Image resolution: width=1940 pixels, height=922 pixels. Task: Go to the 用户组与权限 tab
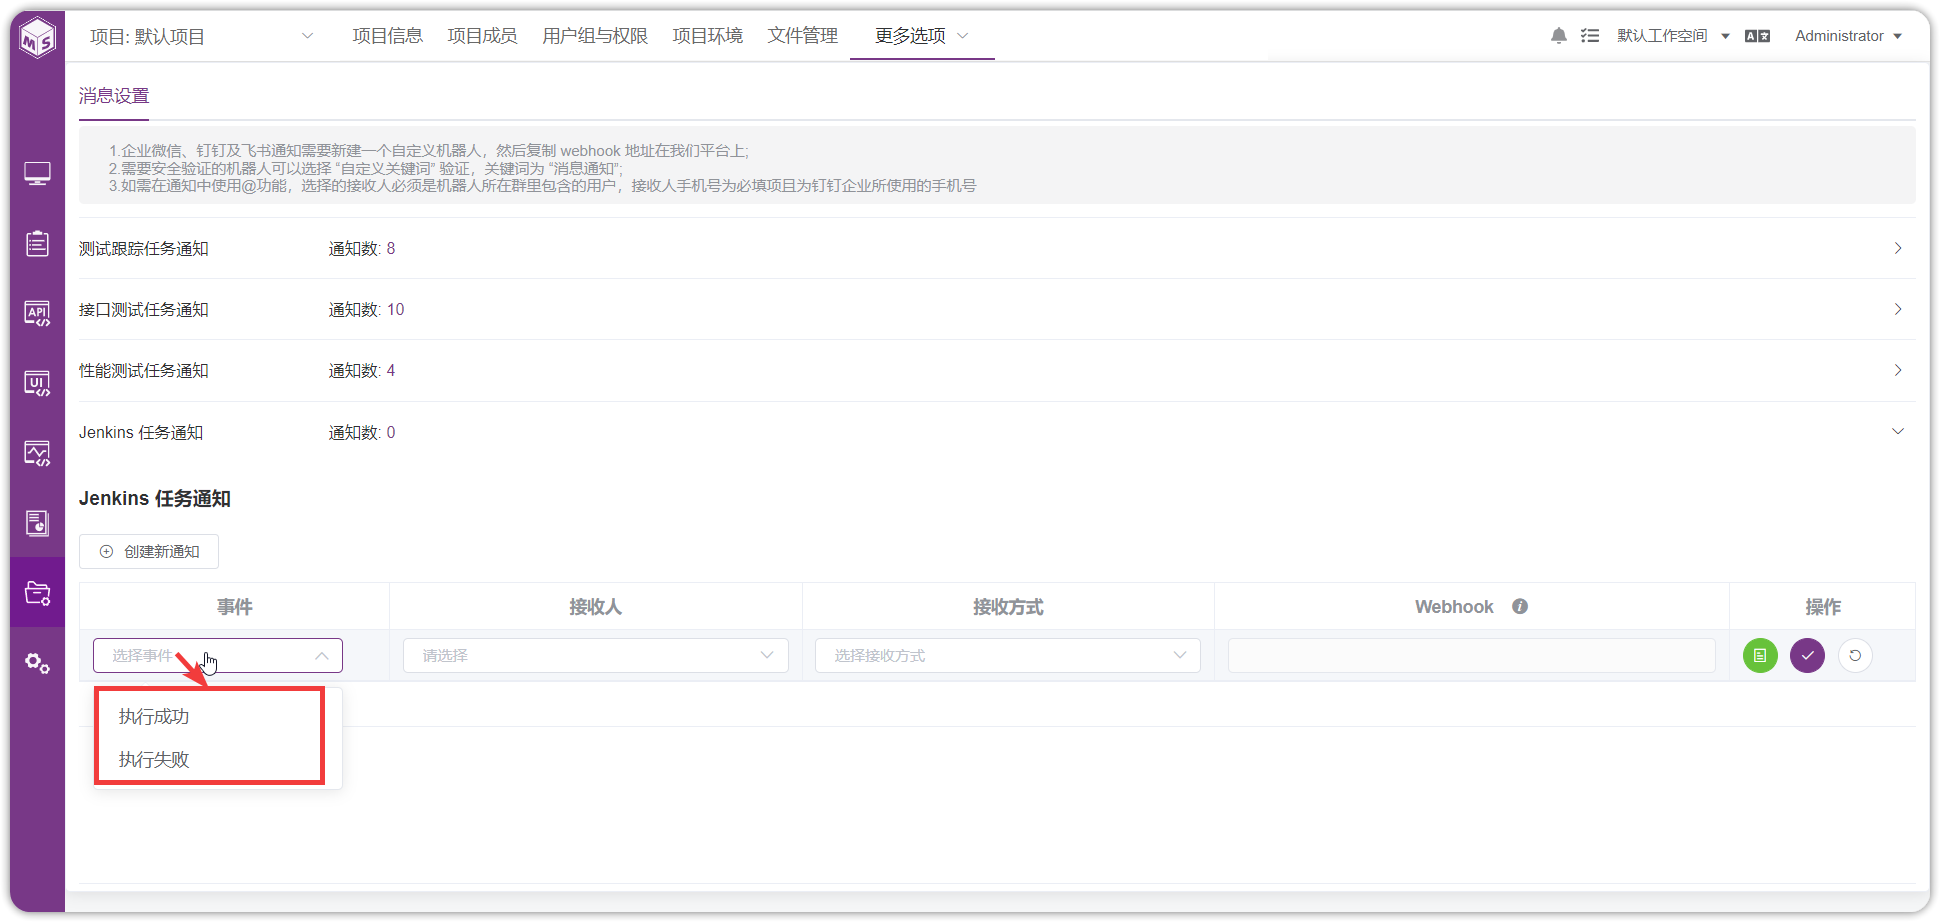[x=595, y=36]
